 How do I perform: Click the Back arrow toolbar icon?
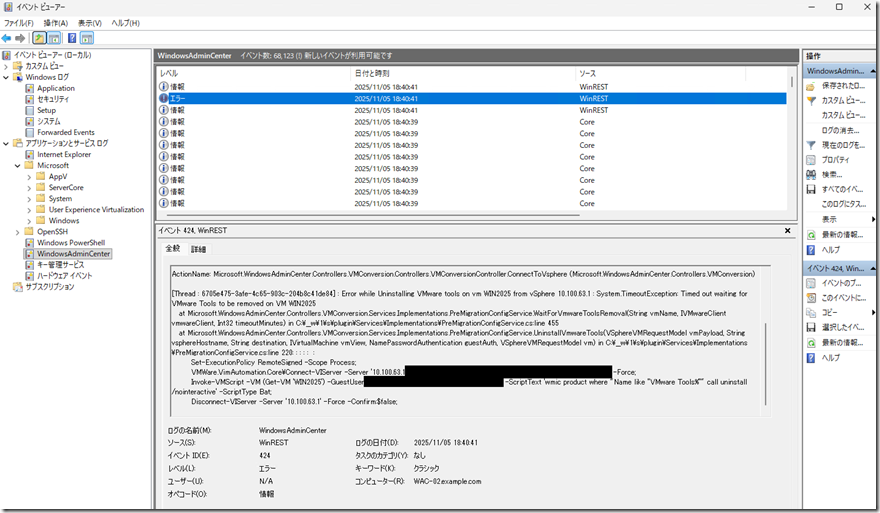tap(7, 38)
